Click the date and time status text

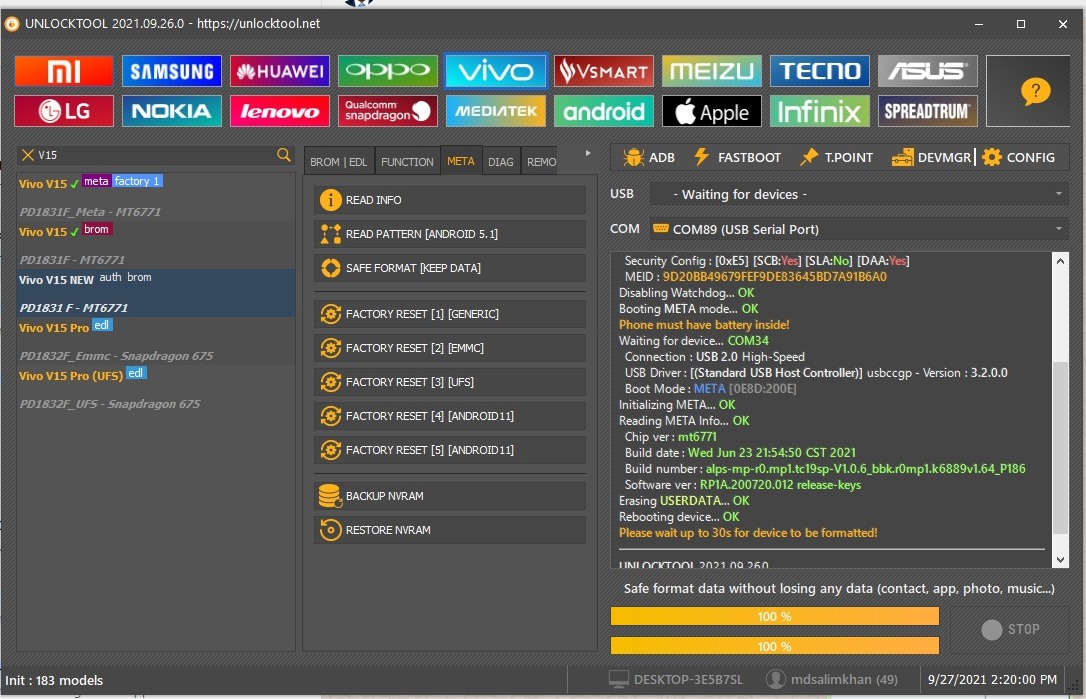click(992, 680)
